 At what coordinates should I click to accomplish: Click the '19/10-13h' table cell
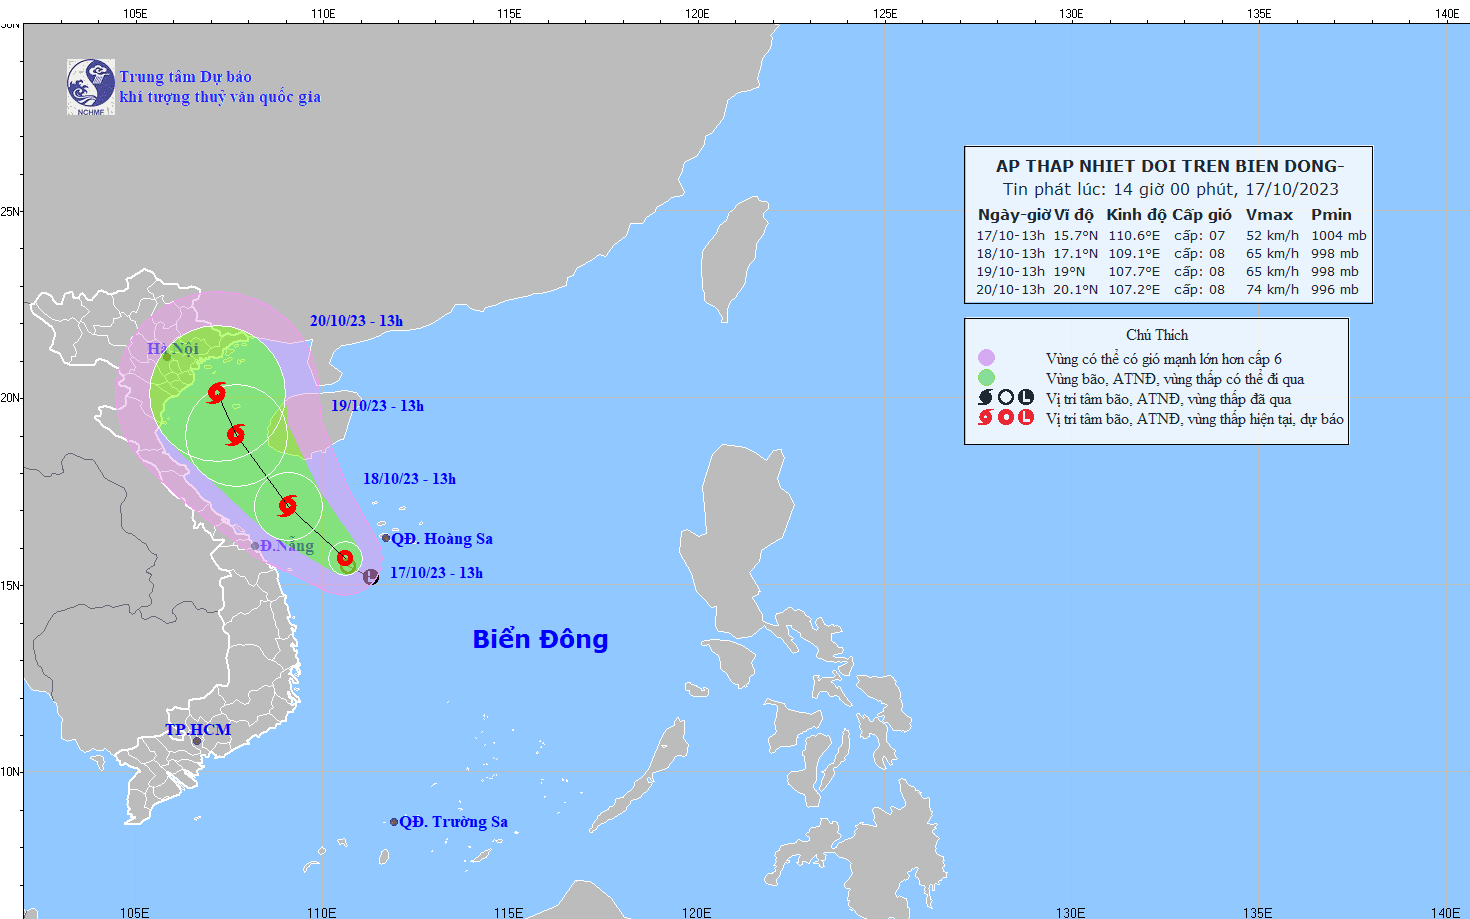click(x=1010, y=272)
